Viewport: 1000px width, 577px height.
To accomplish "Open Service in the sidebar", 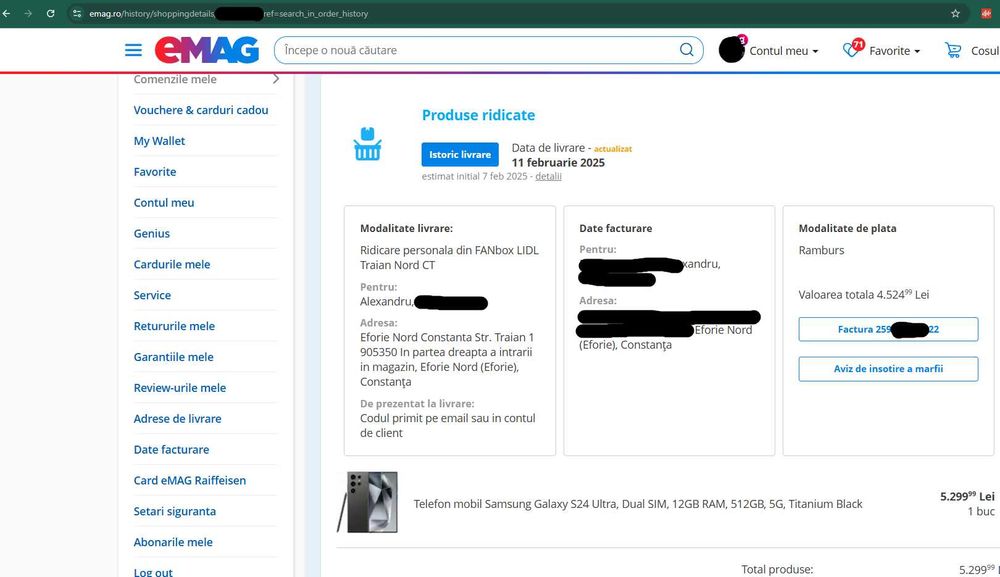I will tap(152, 295).
